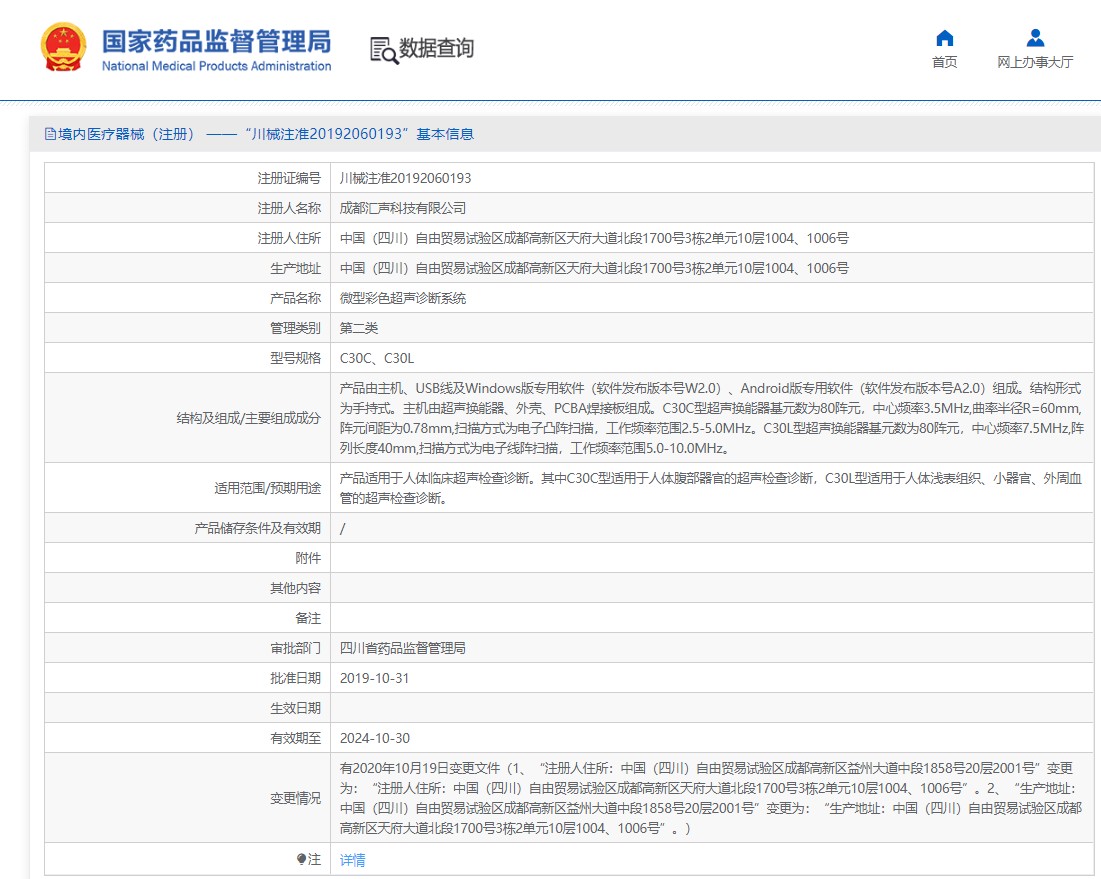Click the 管理类别 row label
1101x879 pixels.
(296, 328)
